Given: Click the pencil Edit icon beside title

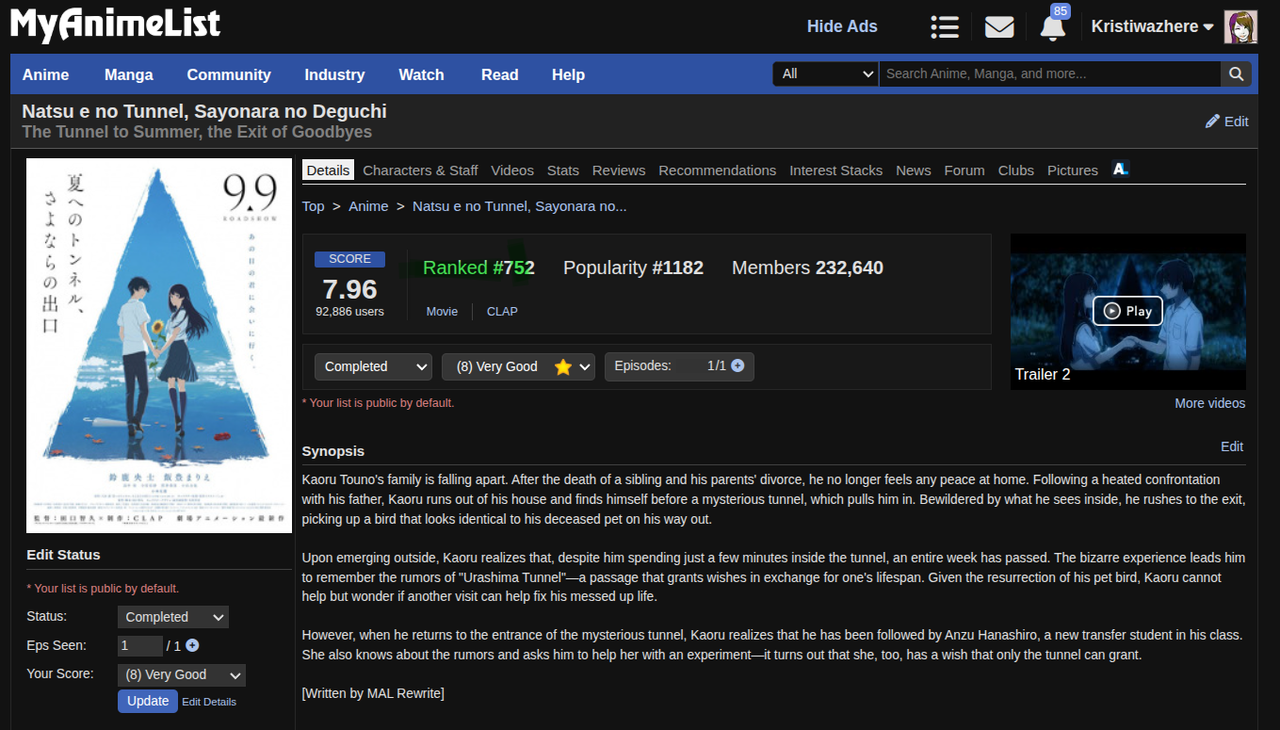Looking at the screenshot, I should tap(1212, 121).
